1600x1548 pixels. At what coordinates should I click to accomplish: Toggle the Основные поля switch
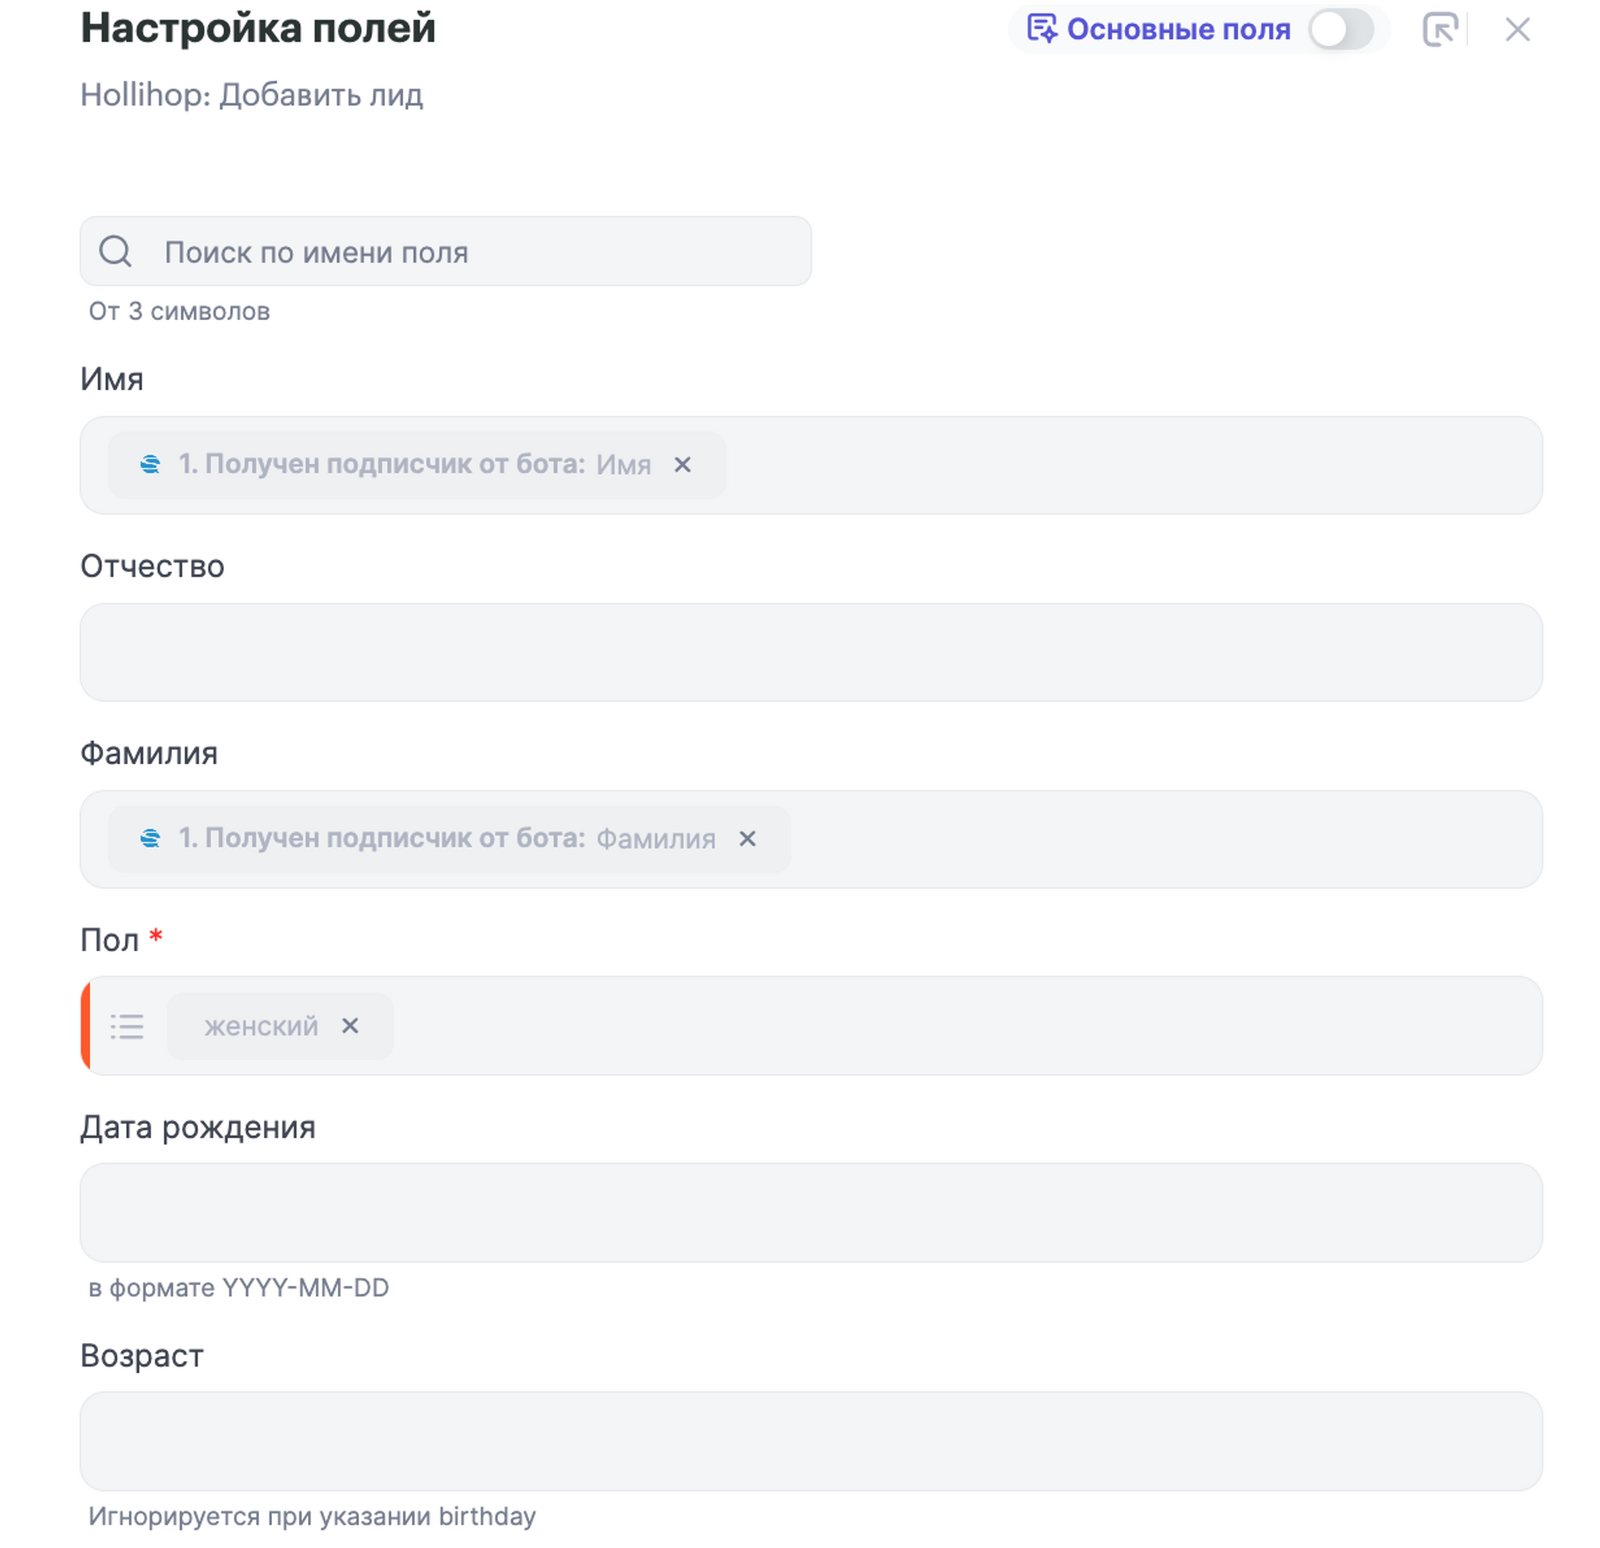(x=1341, y=30)
